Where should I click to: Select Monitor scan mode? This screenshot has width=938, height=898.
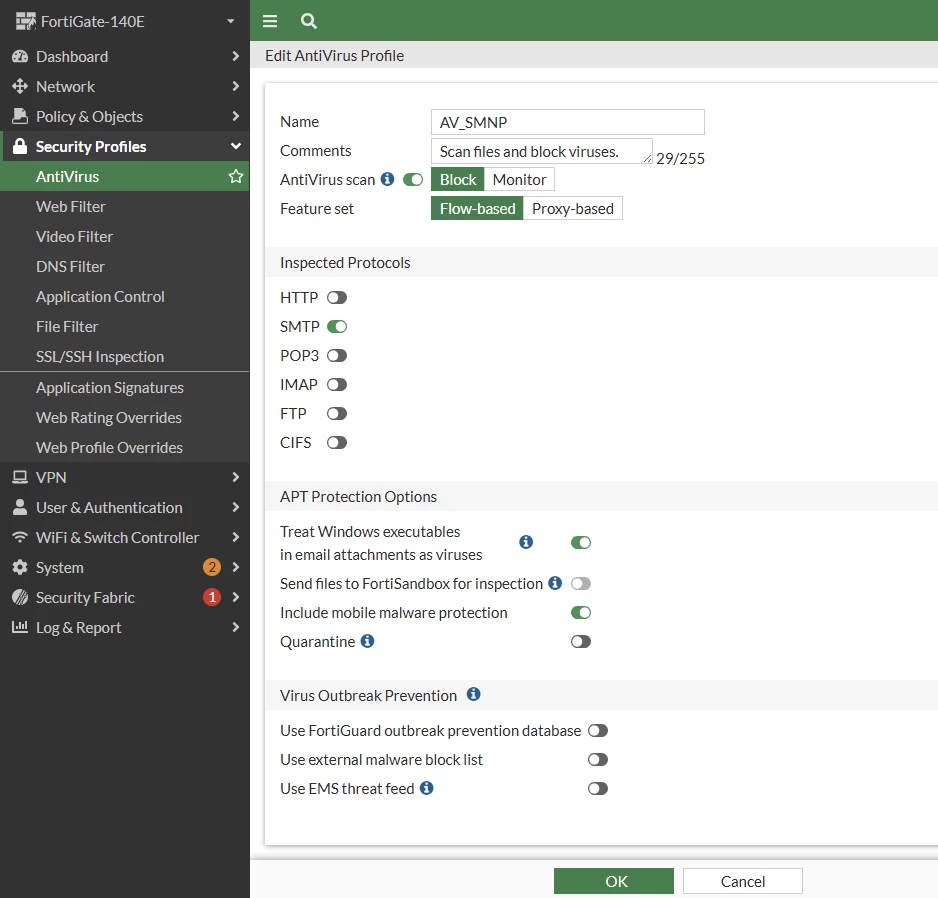click(519, 179)
